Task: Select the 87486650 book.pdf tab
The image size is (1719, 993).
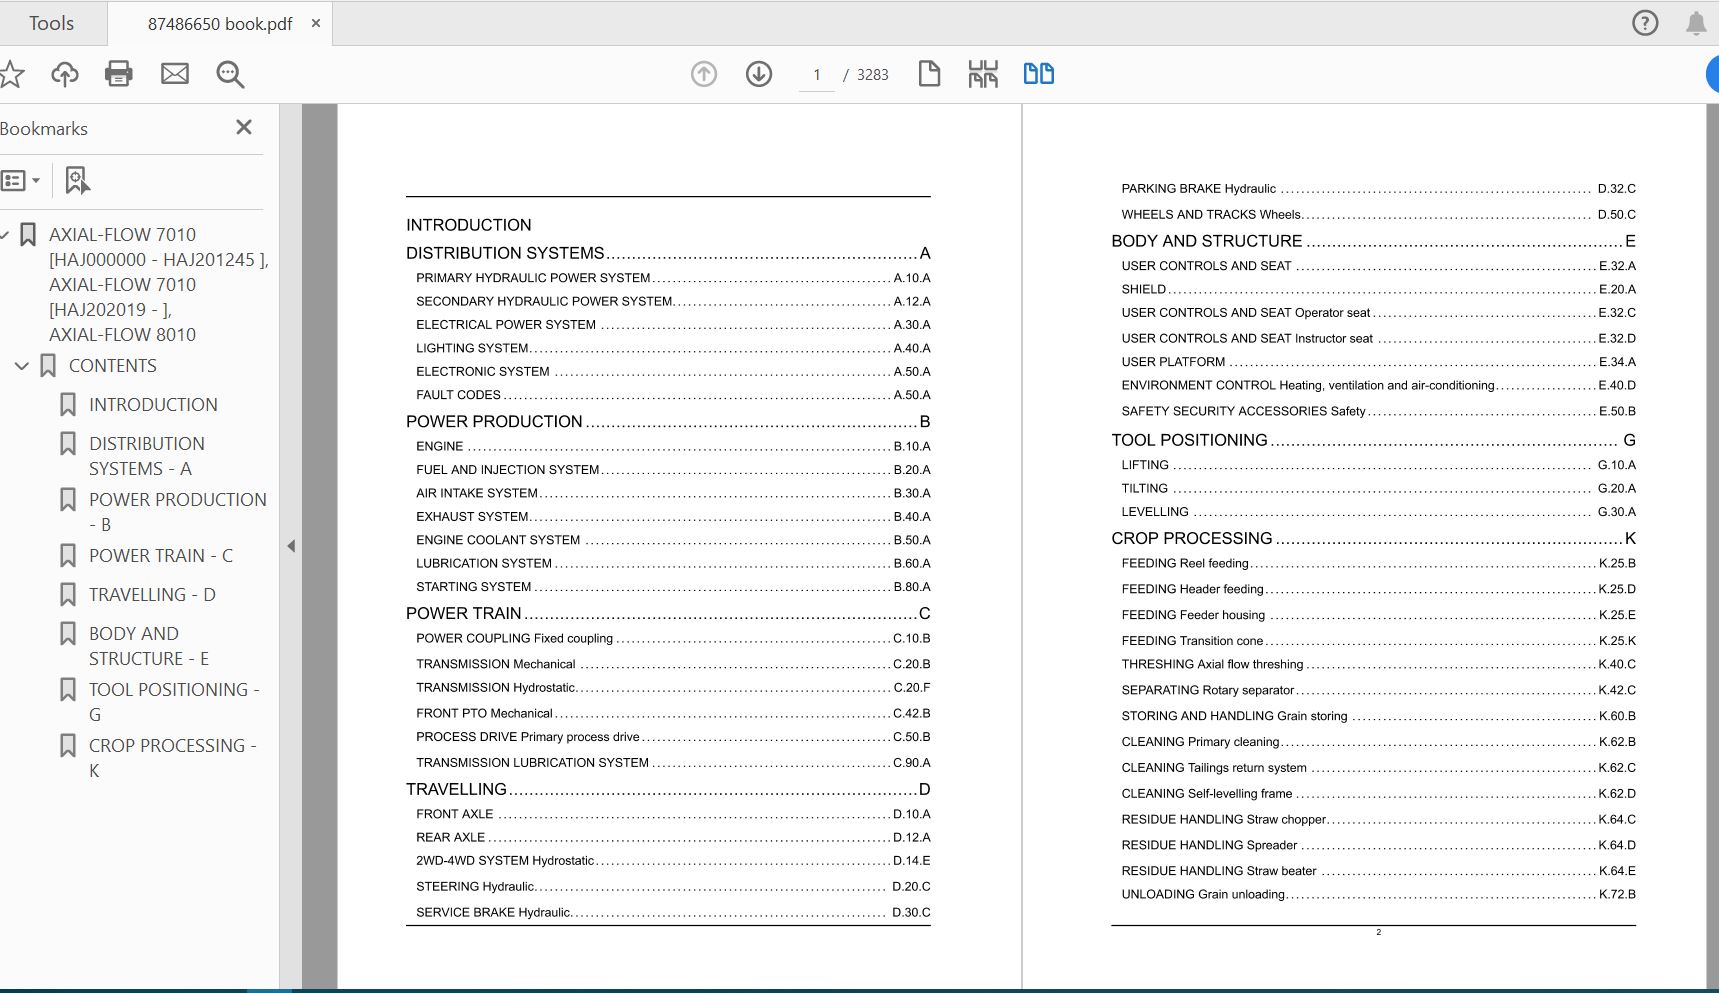Action: pos(220,24)
